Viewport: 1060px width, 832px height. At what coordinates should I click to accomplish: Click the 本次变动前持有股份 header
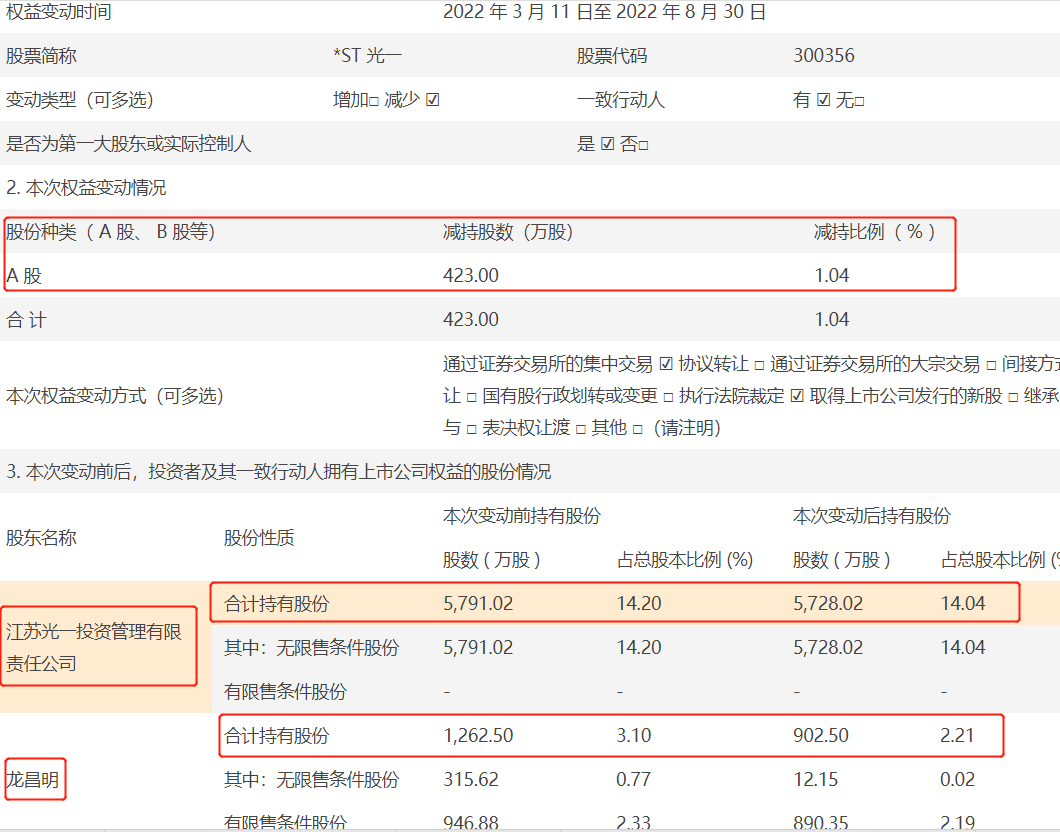point(522,516)
